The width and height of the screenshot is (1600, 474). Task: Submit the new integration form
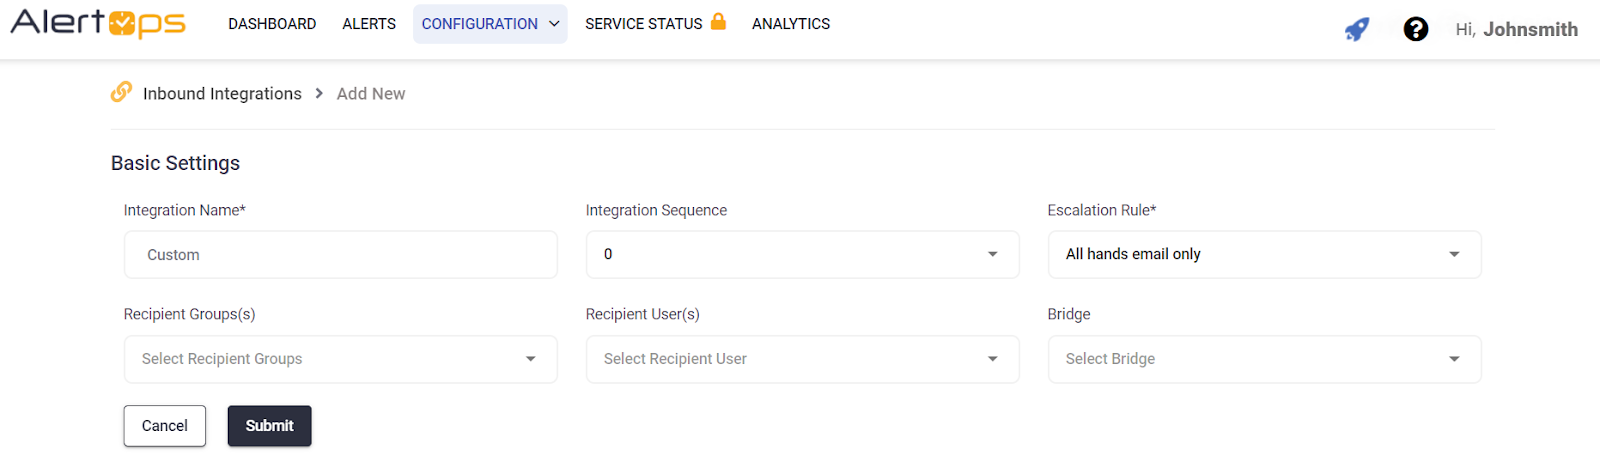269,426
